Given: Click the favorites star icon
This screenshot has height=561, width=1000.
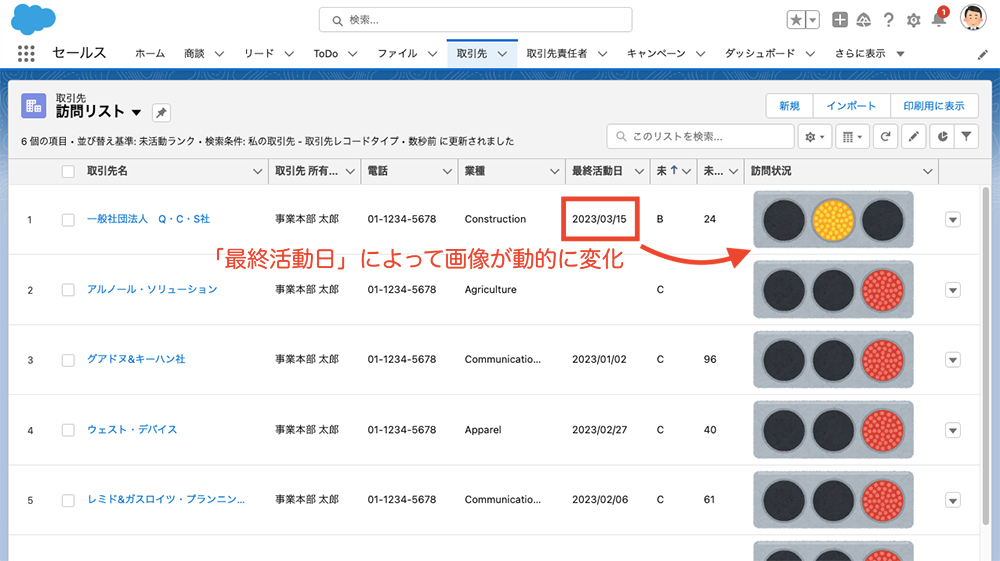Looking at the screenshot, I should coord(796,20).
